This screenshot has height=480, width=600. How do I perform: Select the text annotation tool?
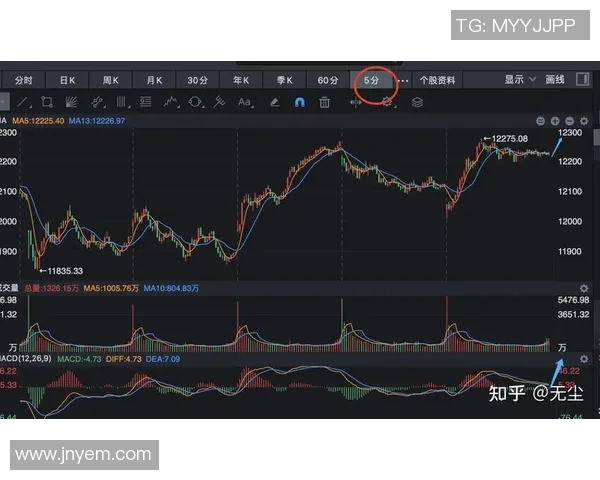(245, 102)
